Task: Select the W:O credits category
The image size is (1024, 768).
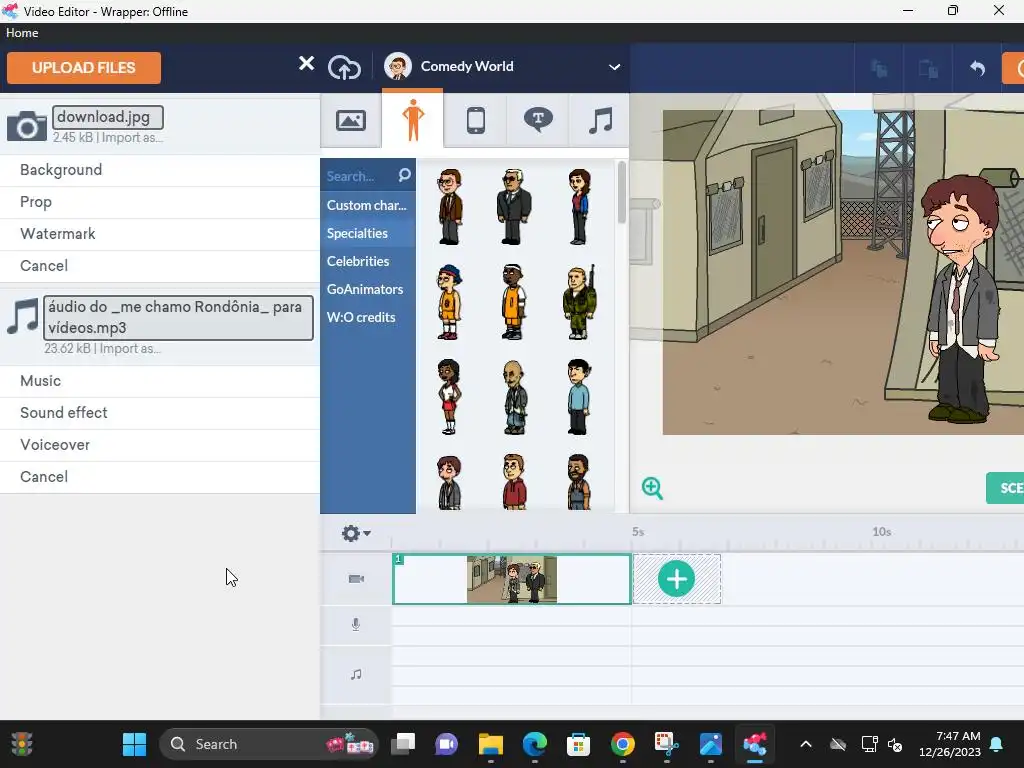Action: click(367, 317)
